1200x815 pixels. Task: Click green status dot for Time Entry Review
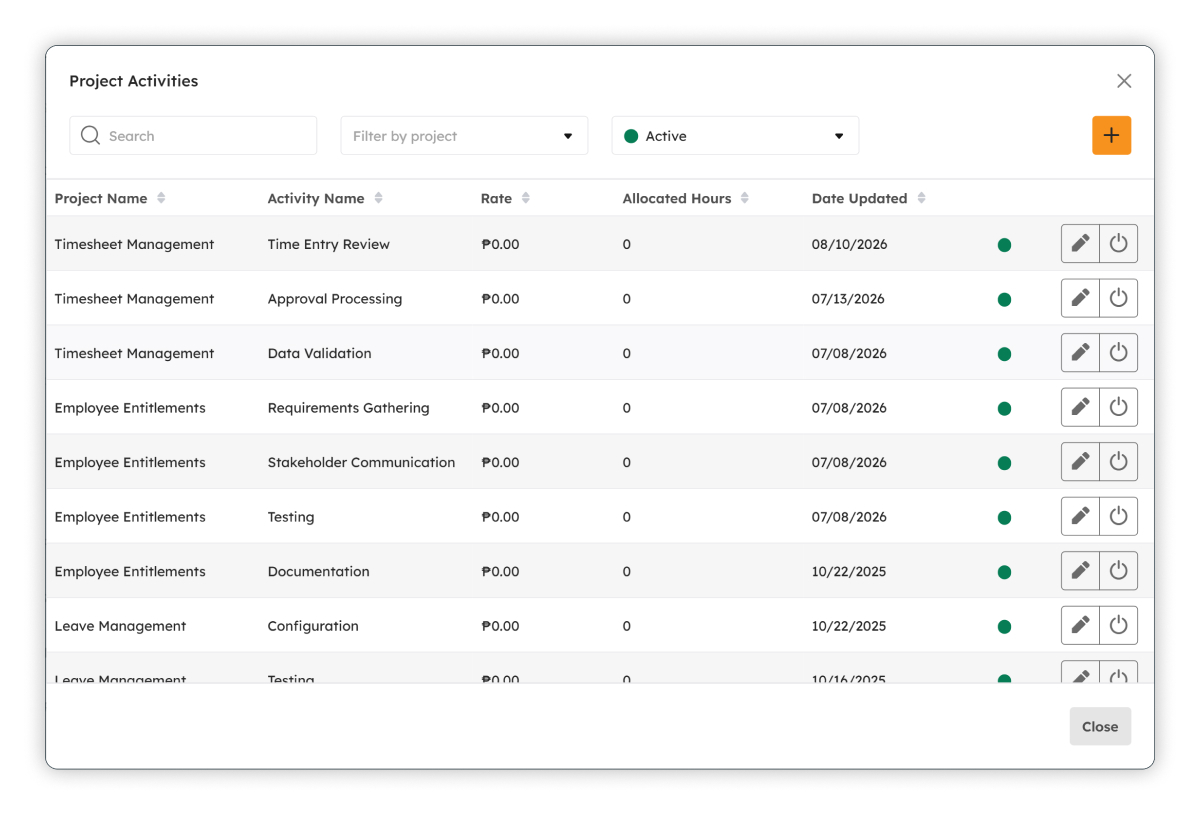(x=1004, y=245)
